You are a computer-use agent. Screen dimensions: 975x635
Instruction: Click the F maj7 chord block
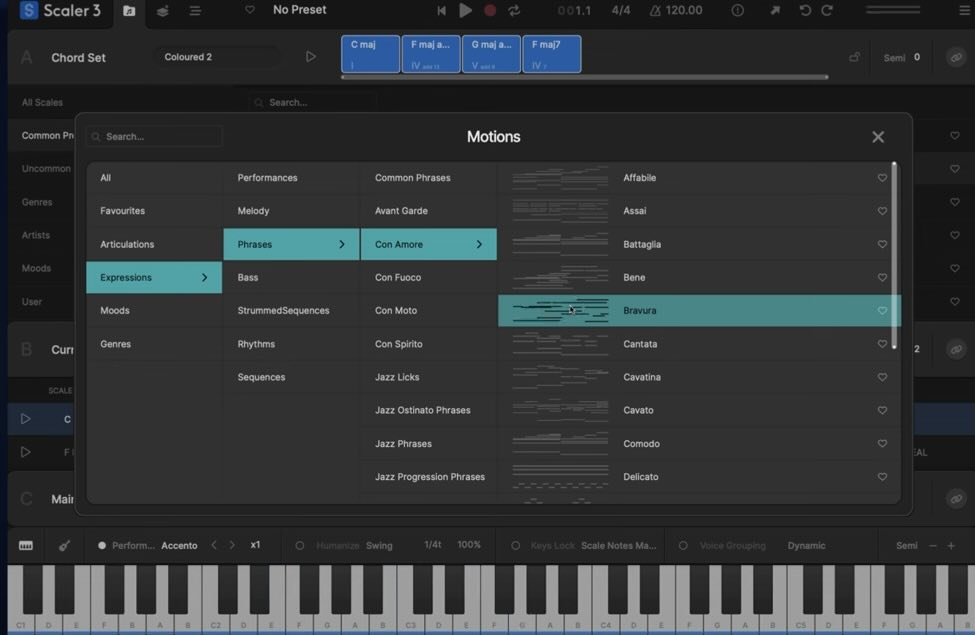tap(551, 54)
